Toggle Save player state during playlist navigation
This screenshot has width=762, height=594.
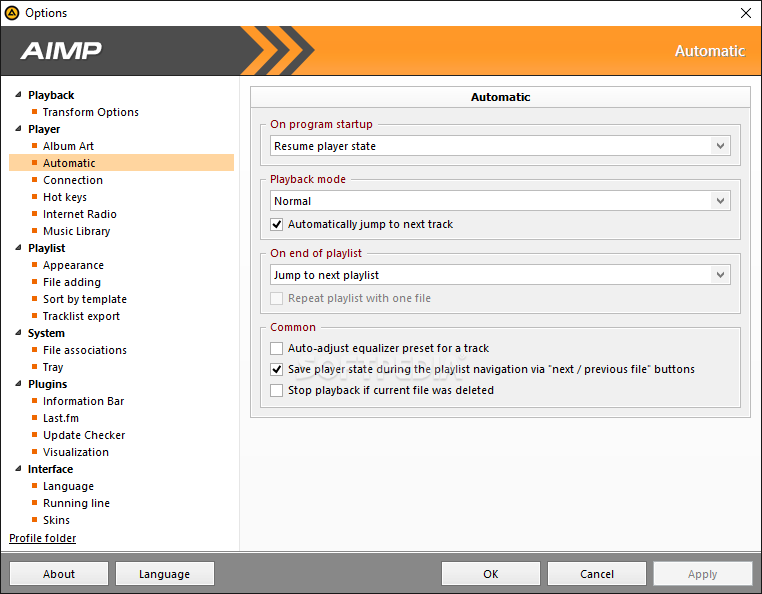pos(277,369)
